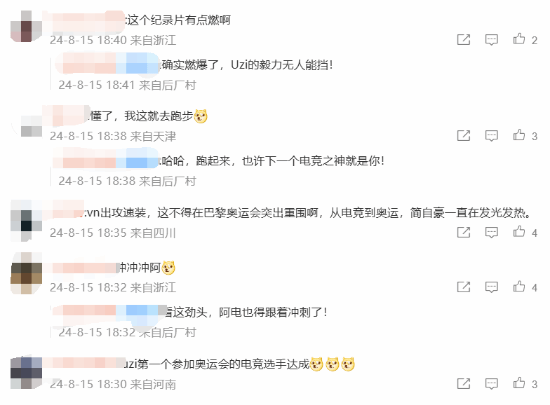Share the uzi第一个参加奥运会 comment
The width and height of the screenshot is (550, 405).
click(463, 384)
